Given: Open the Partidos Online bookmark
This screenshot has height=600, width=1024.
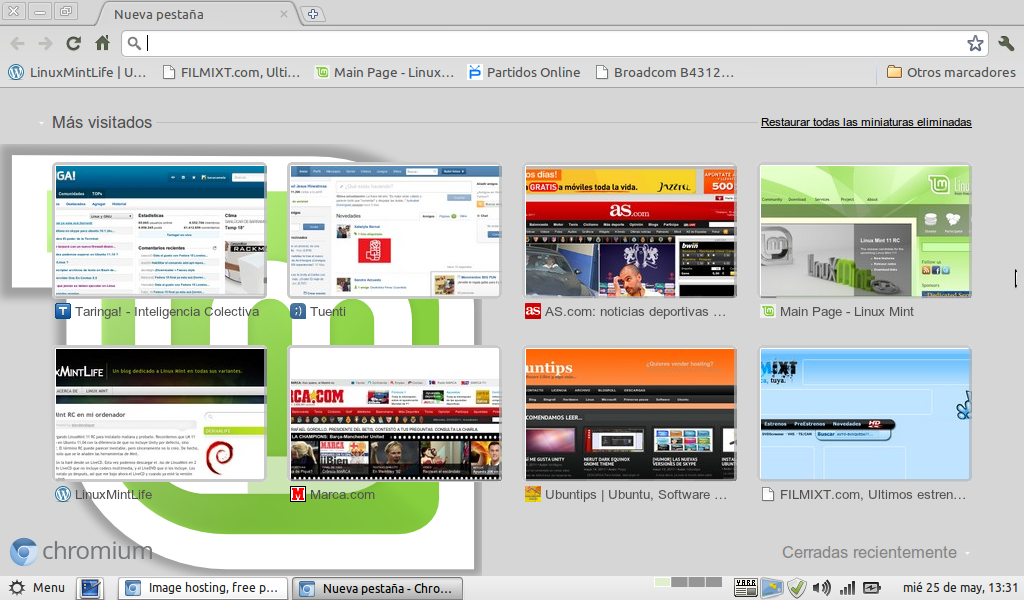Looking at the screenshot, I should (524, 72).
